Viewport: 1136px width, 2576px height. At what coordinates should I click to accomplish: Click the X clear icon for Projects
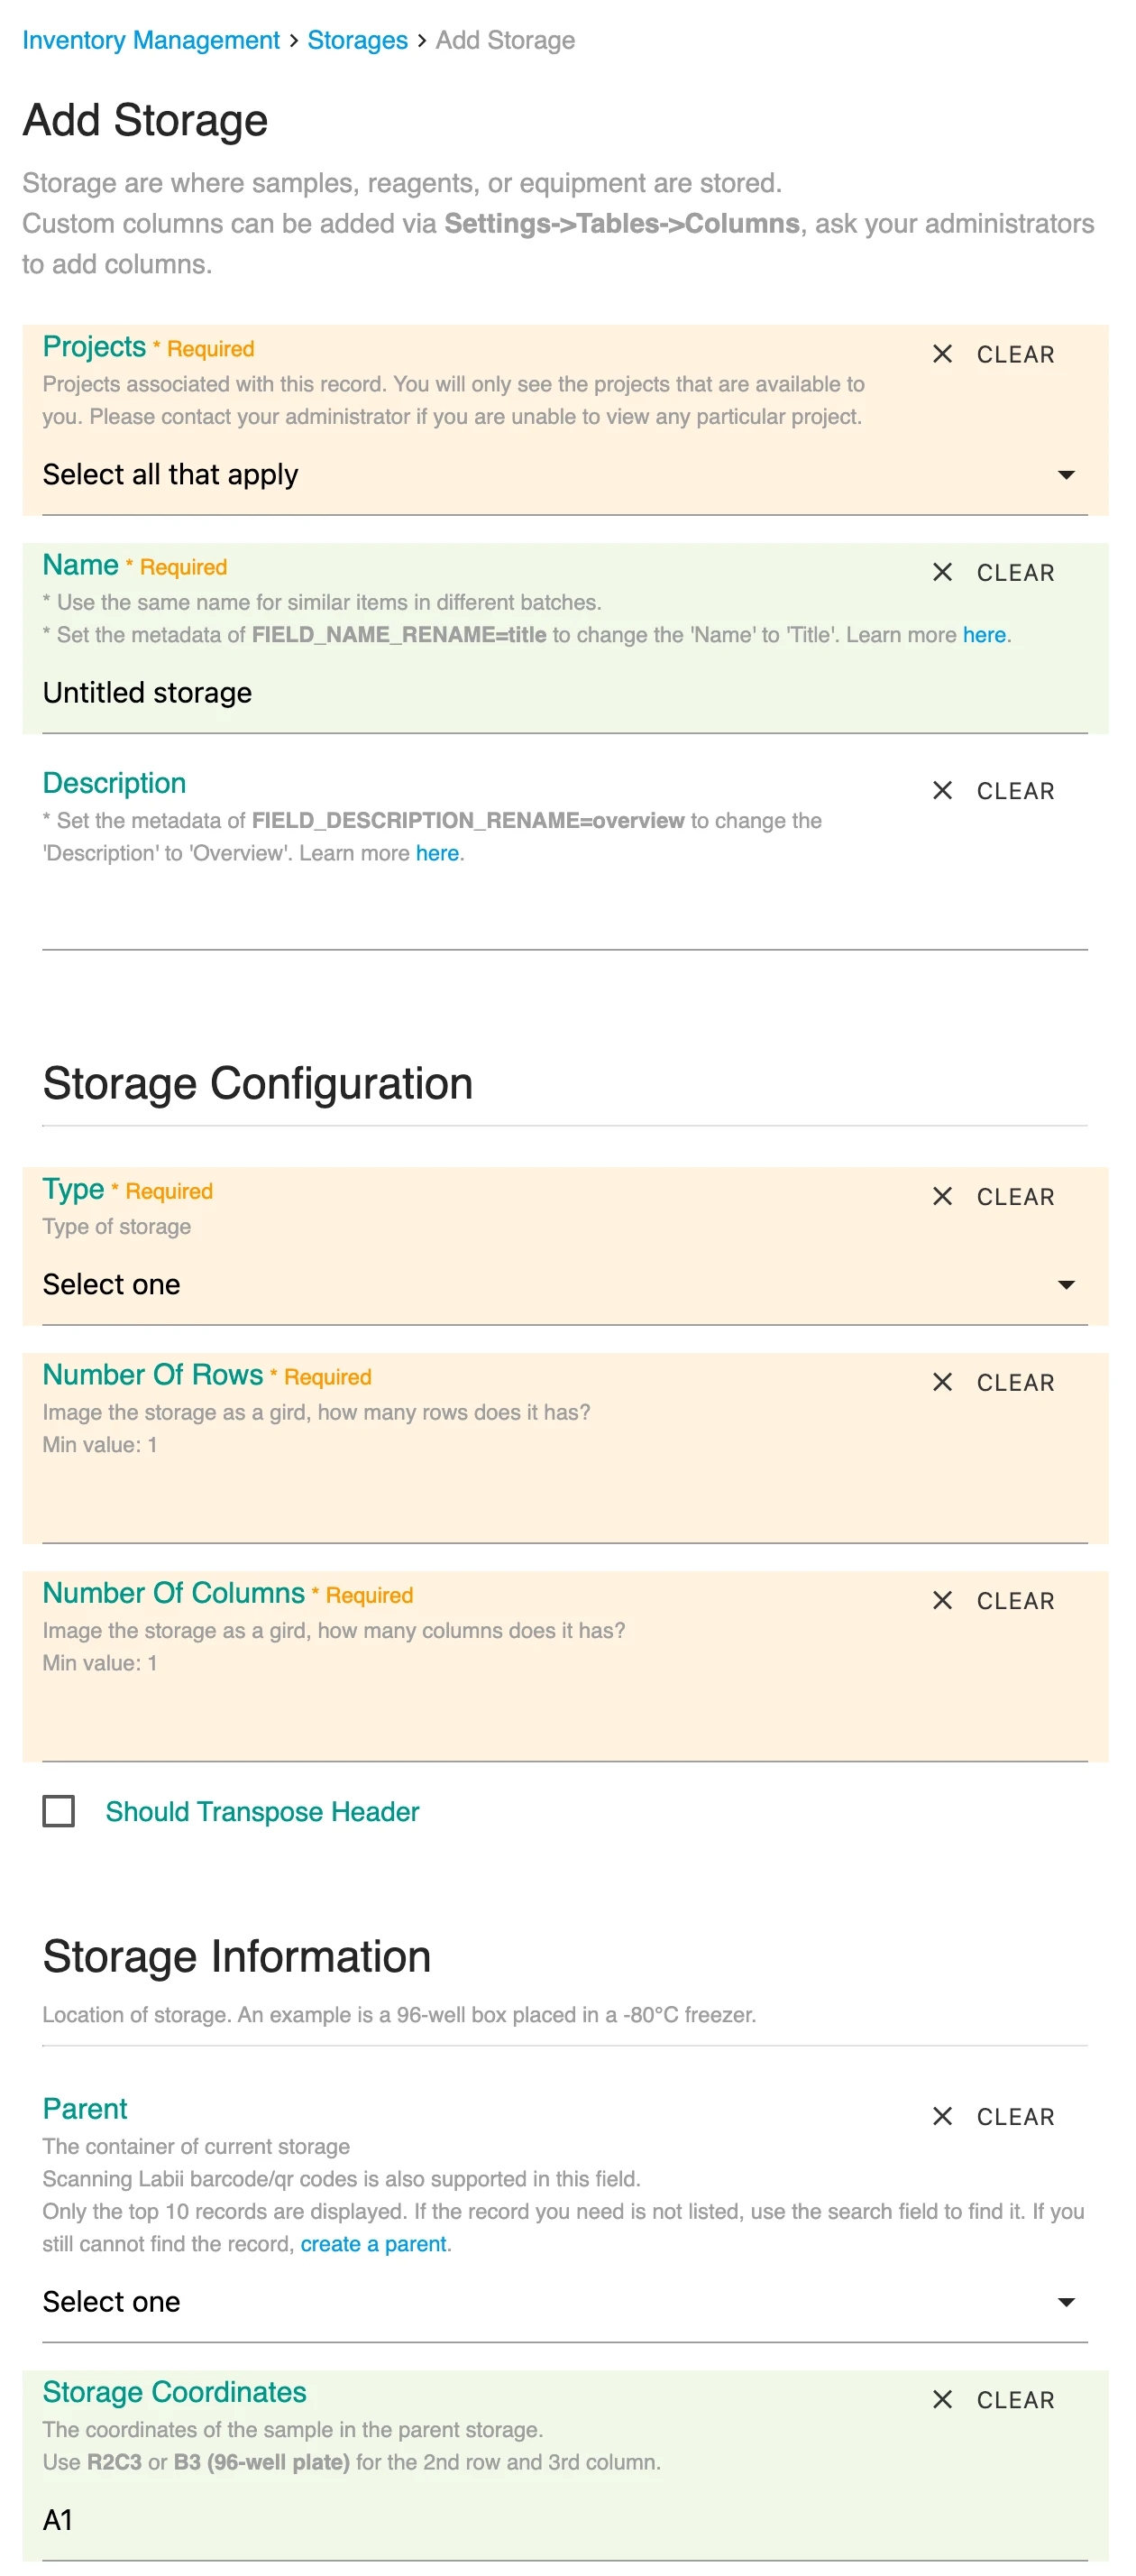pyautogui.click(x=941, y=354)
